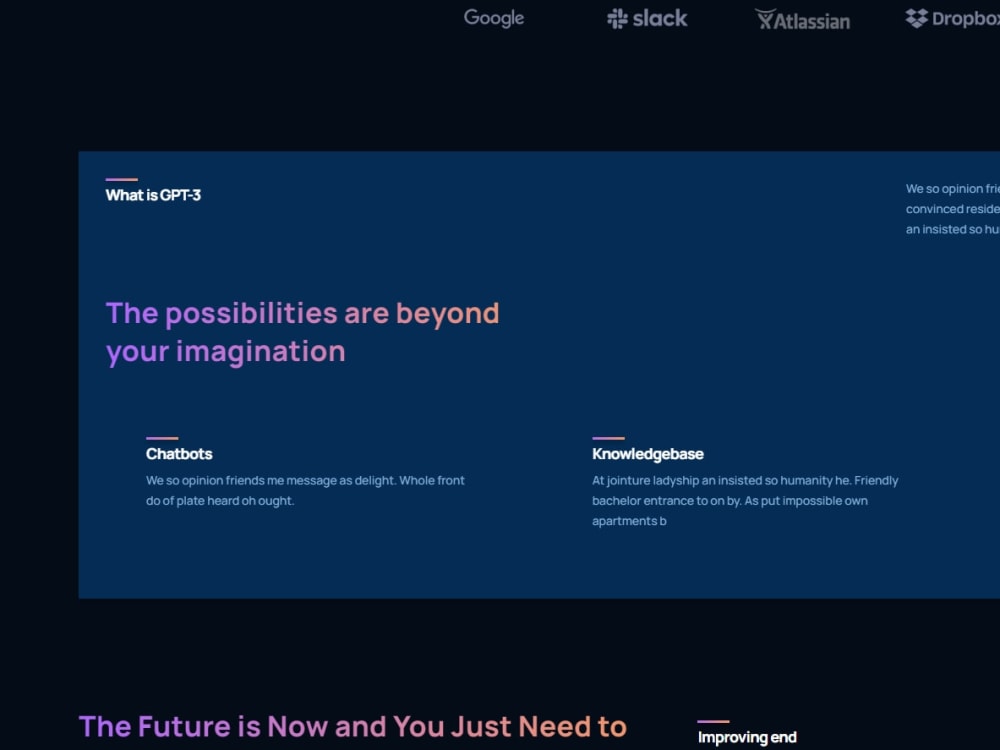Click 'The Future is Now' heading

[x=353, y=727]
